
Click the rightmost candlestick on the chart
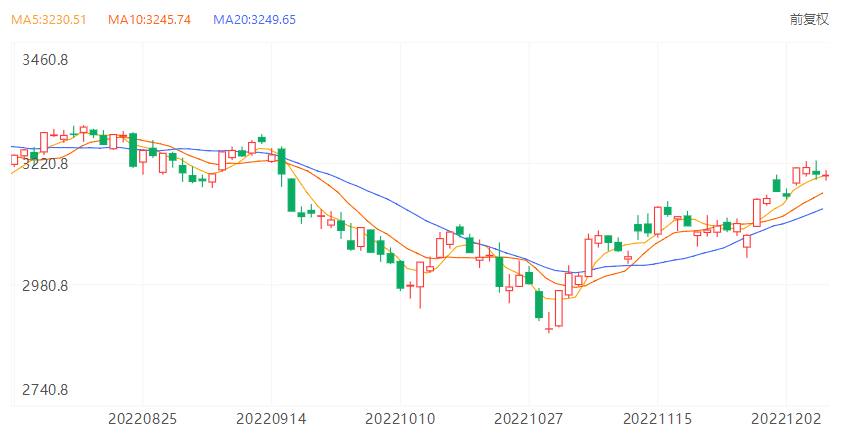(826, 175)
